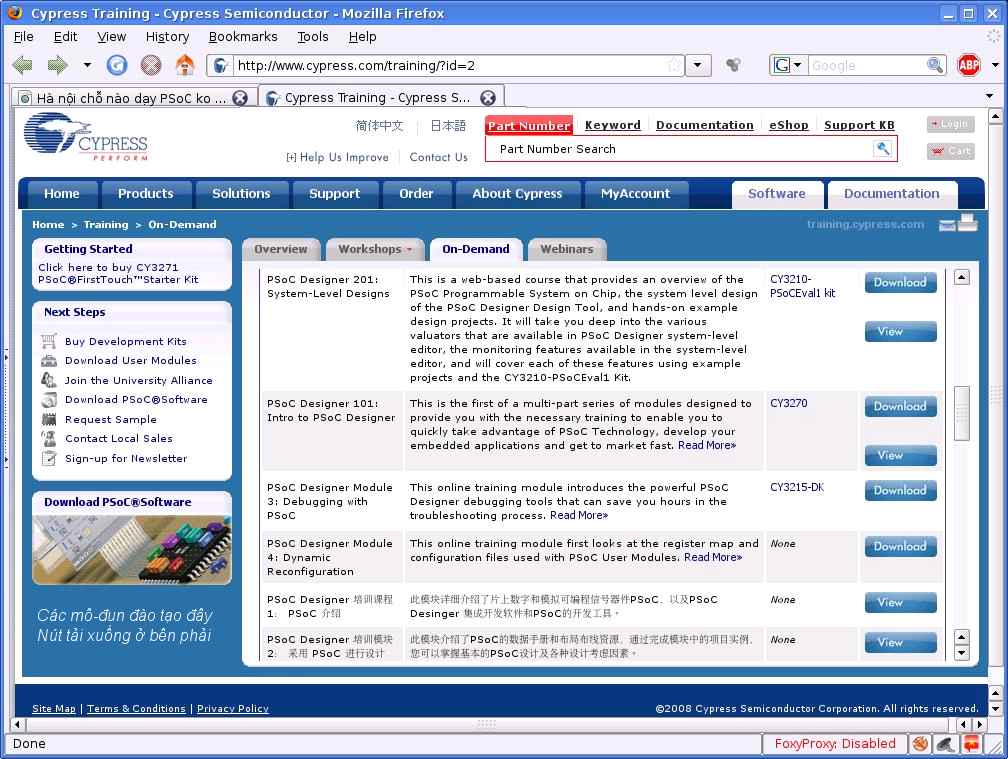
Task: Open the history dropdown next to forward arrow
Action: coord(87,65)
